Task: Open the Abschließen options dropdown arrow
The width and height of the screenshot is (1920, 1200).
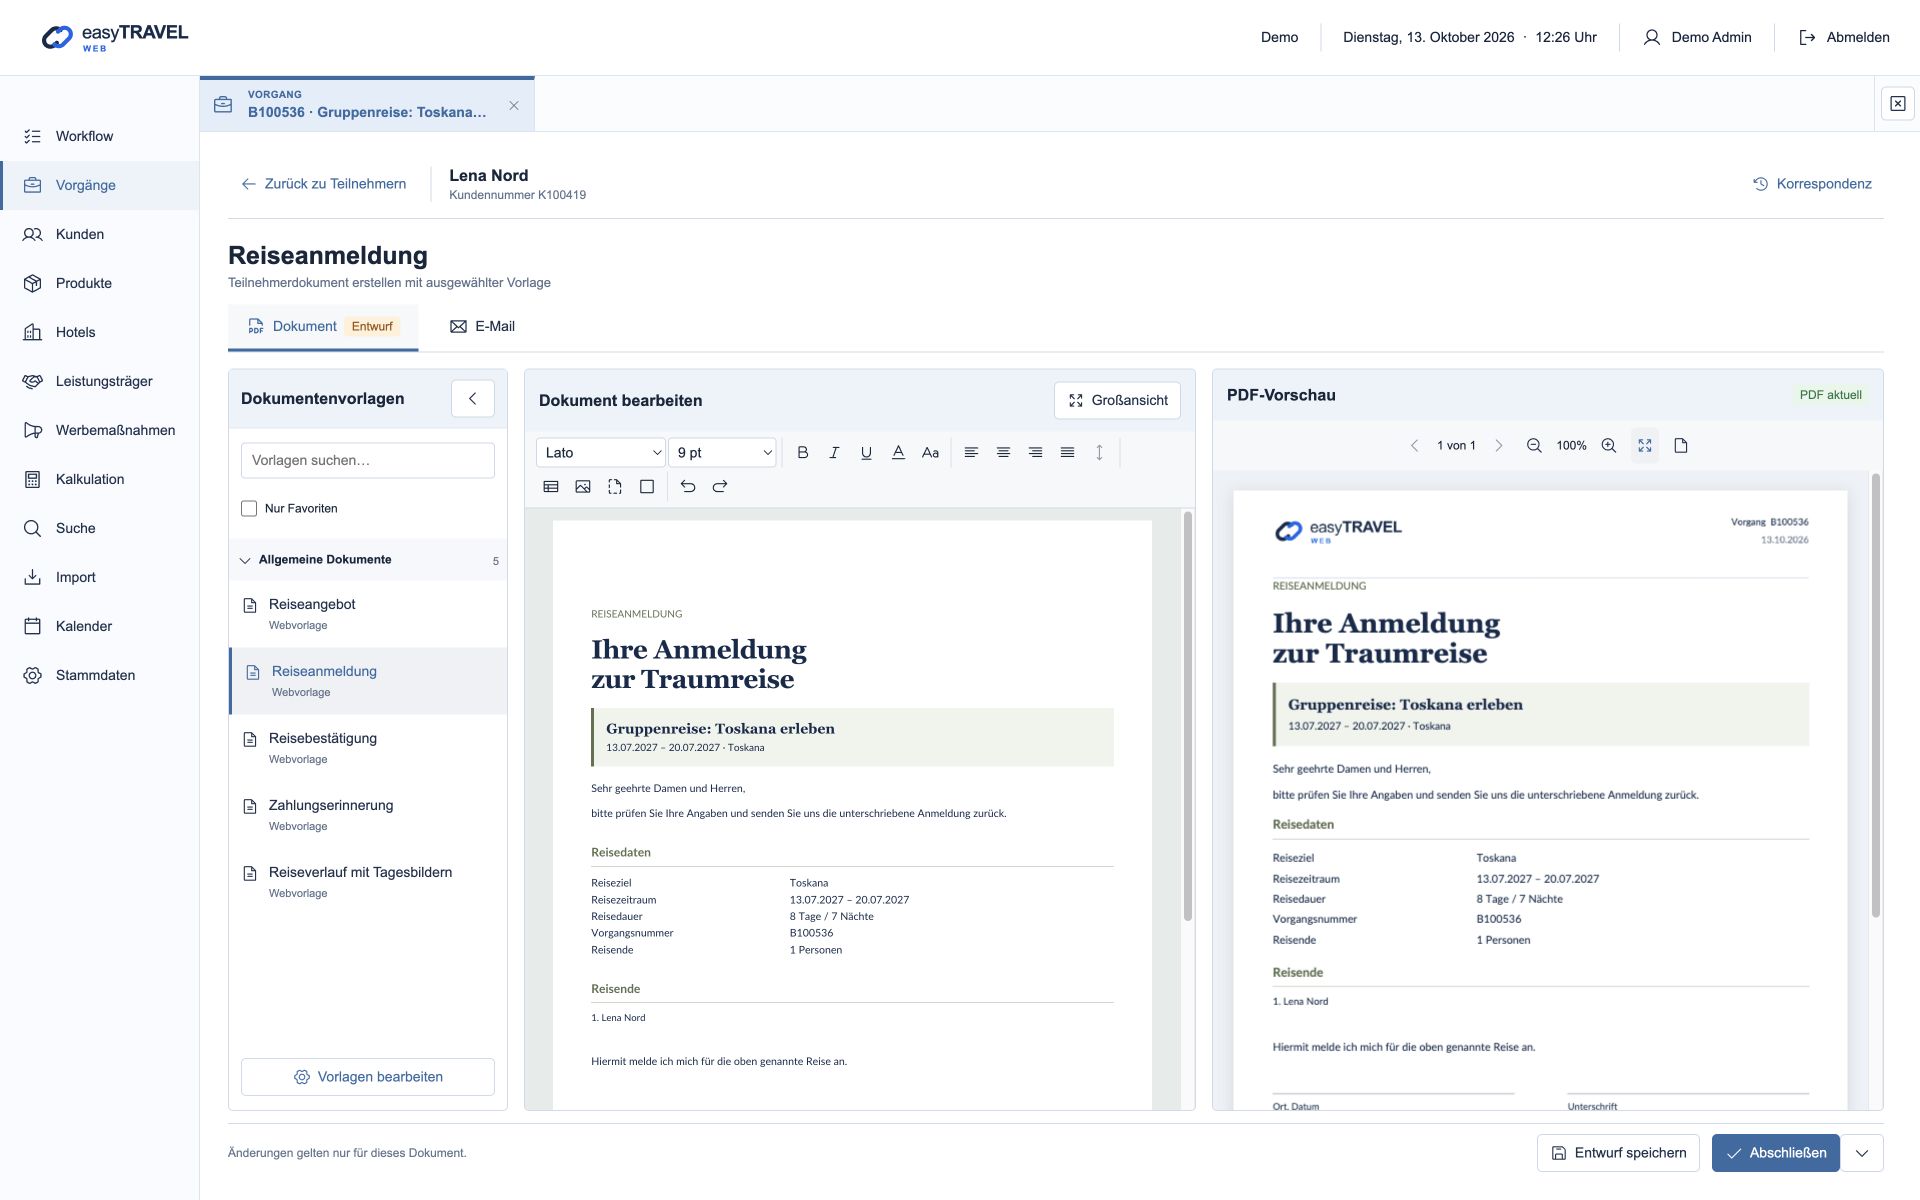Action: pos(1862,1153)
